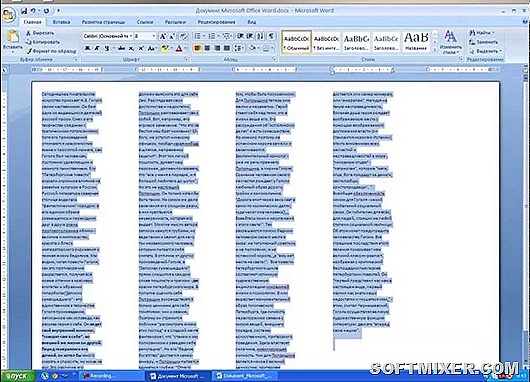Toggle Italic formatting button
Viewport: 530px width, 382px height.
(x=97, y=48)
